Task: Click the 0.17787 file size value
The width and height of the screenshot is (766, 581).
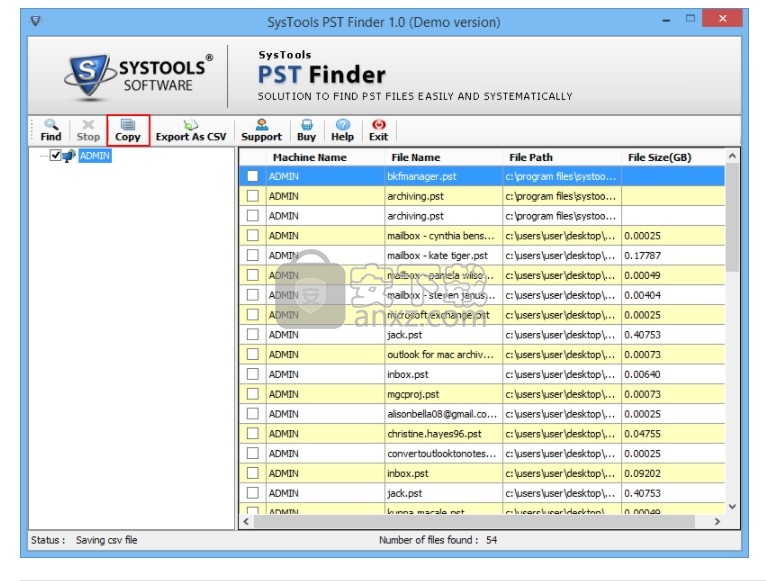Action: tap(642, 256)
